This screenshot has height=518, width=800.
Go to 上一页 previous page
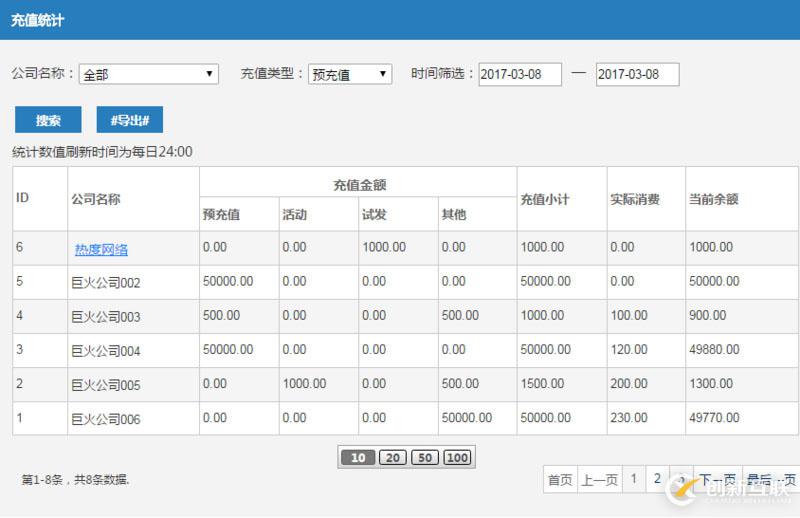tap(599, 479)
